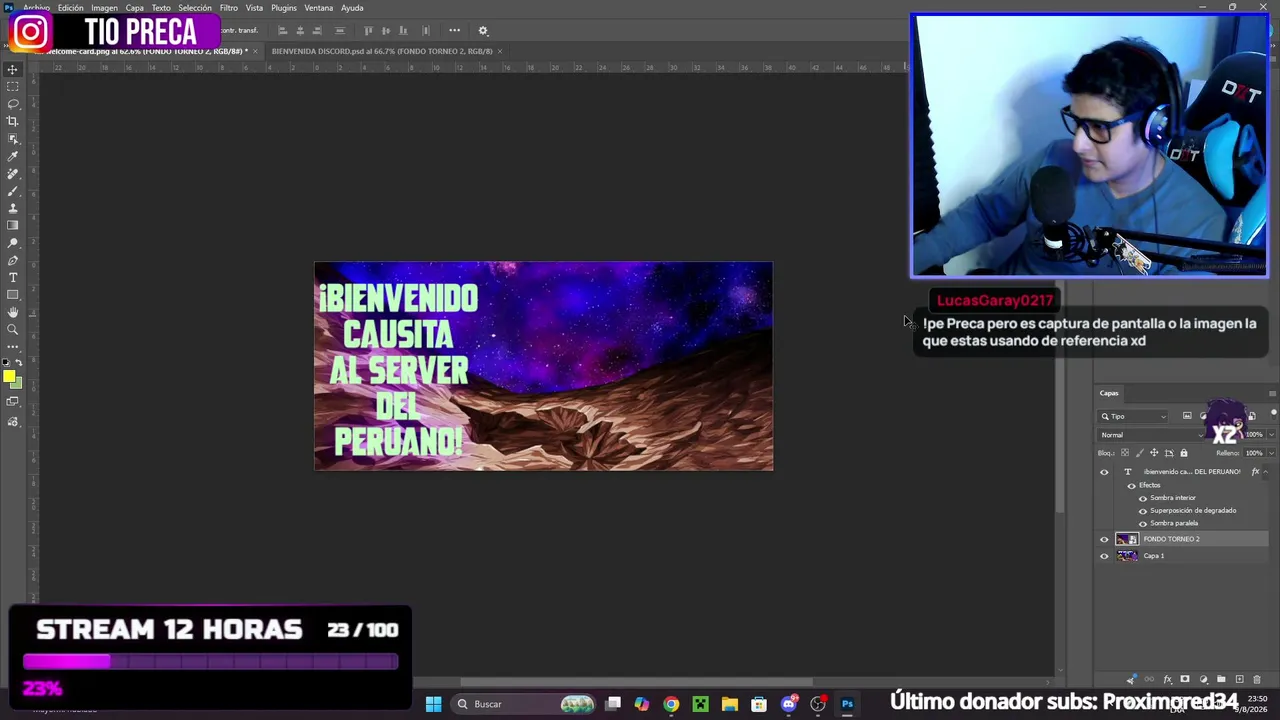Hide the Capa 1 layer

click(x=1104, y=556)
